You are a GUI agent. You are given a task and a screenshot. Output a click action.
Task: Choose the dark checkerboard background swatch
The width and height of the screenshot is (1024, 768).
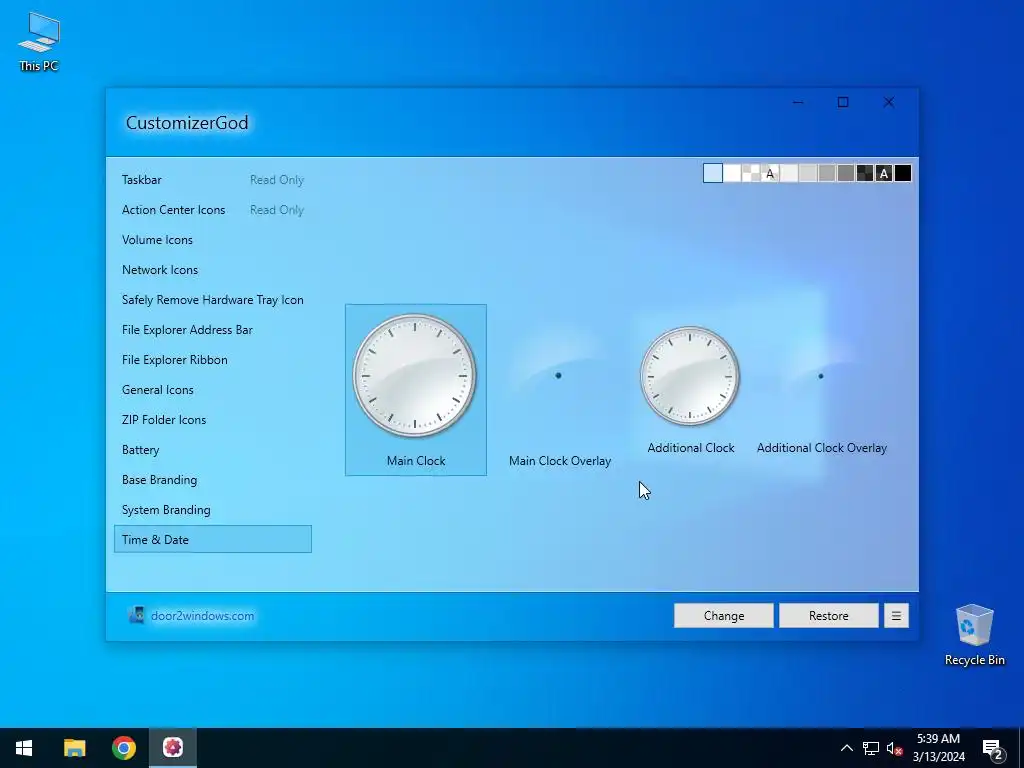pos(865,173)
